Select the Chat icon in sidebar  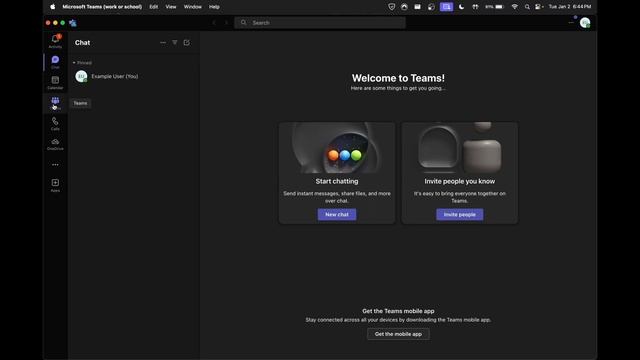[55, 62]
